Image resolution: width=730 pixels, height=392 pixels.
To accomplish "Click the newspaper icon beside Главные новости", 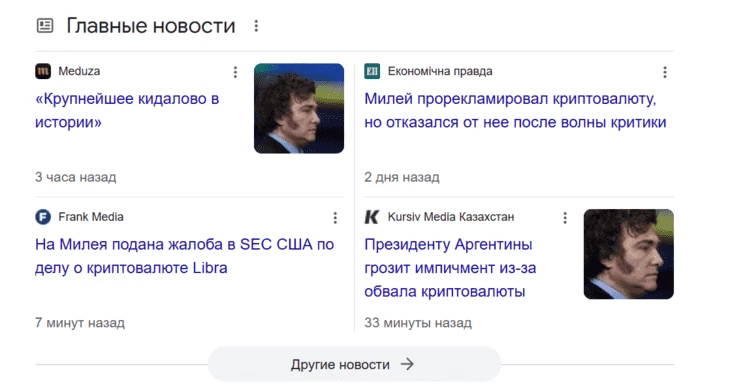I will point(45,25).
